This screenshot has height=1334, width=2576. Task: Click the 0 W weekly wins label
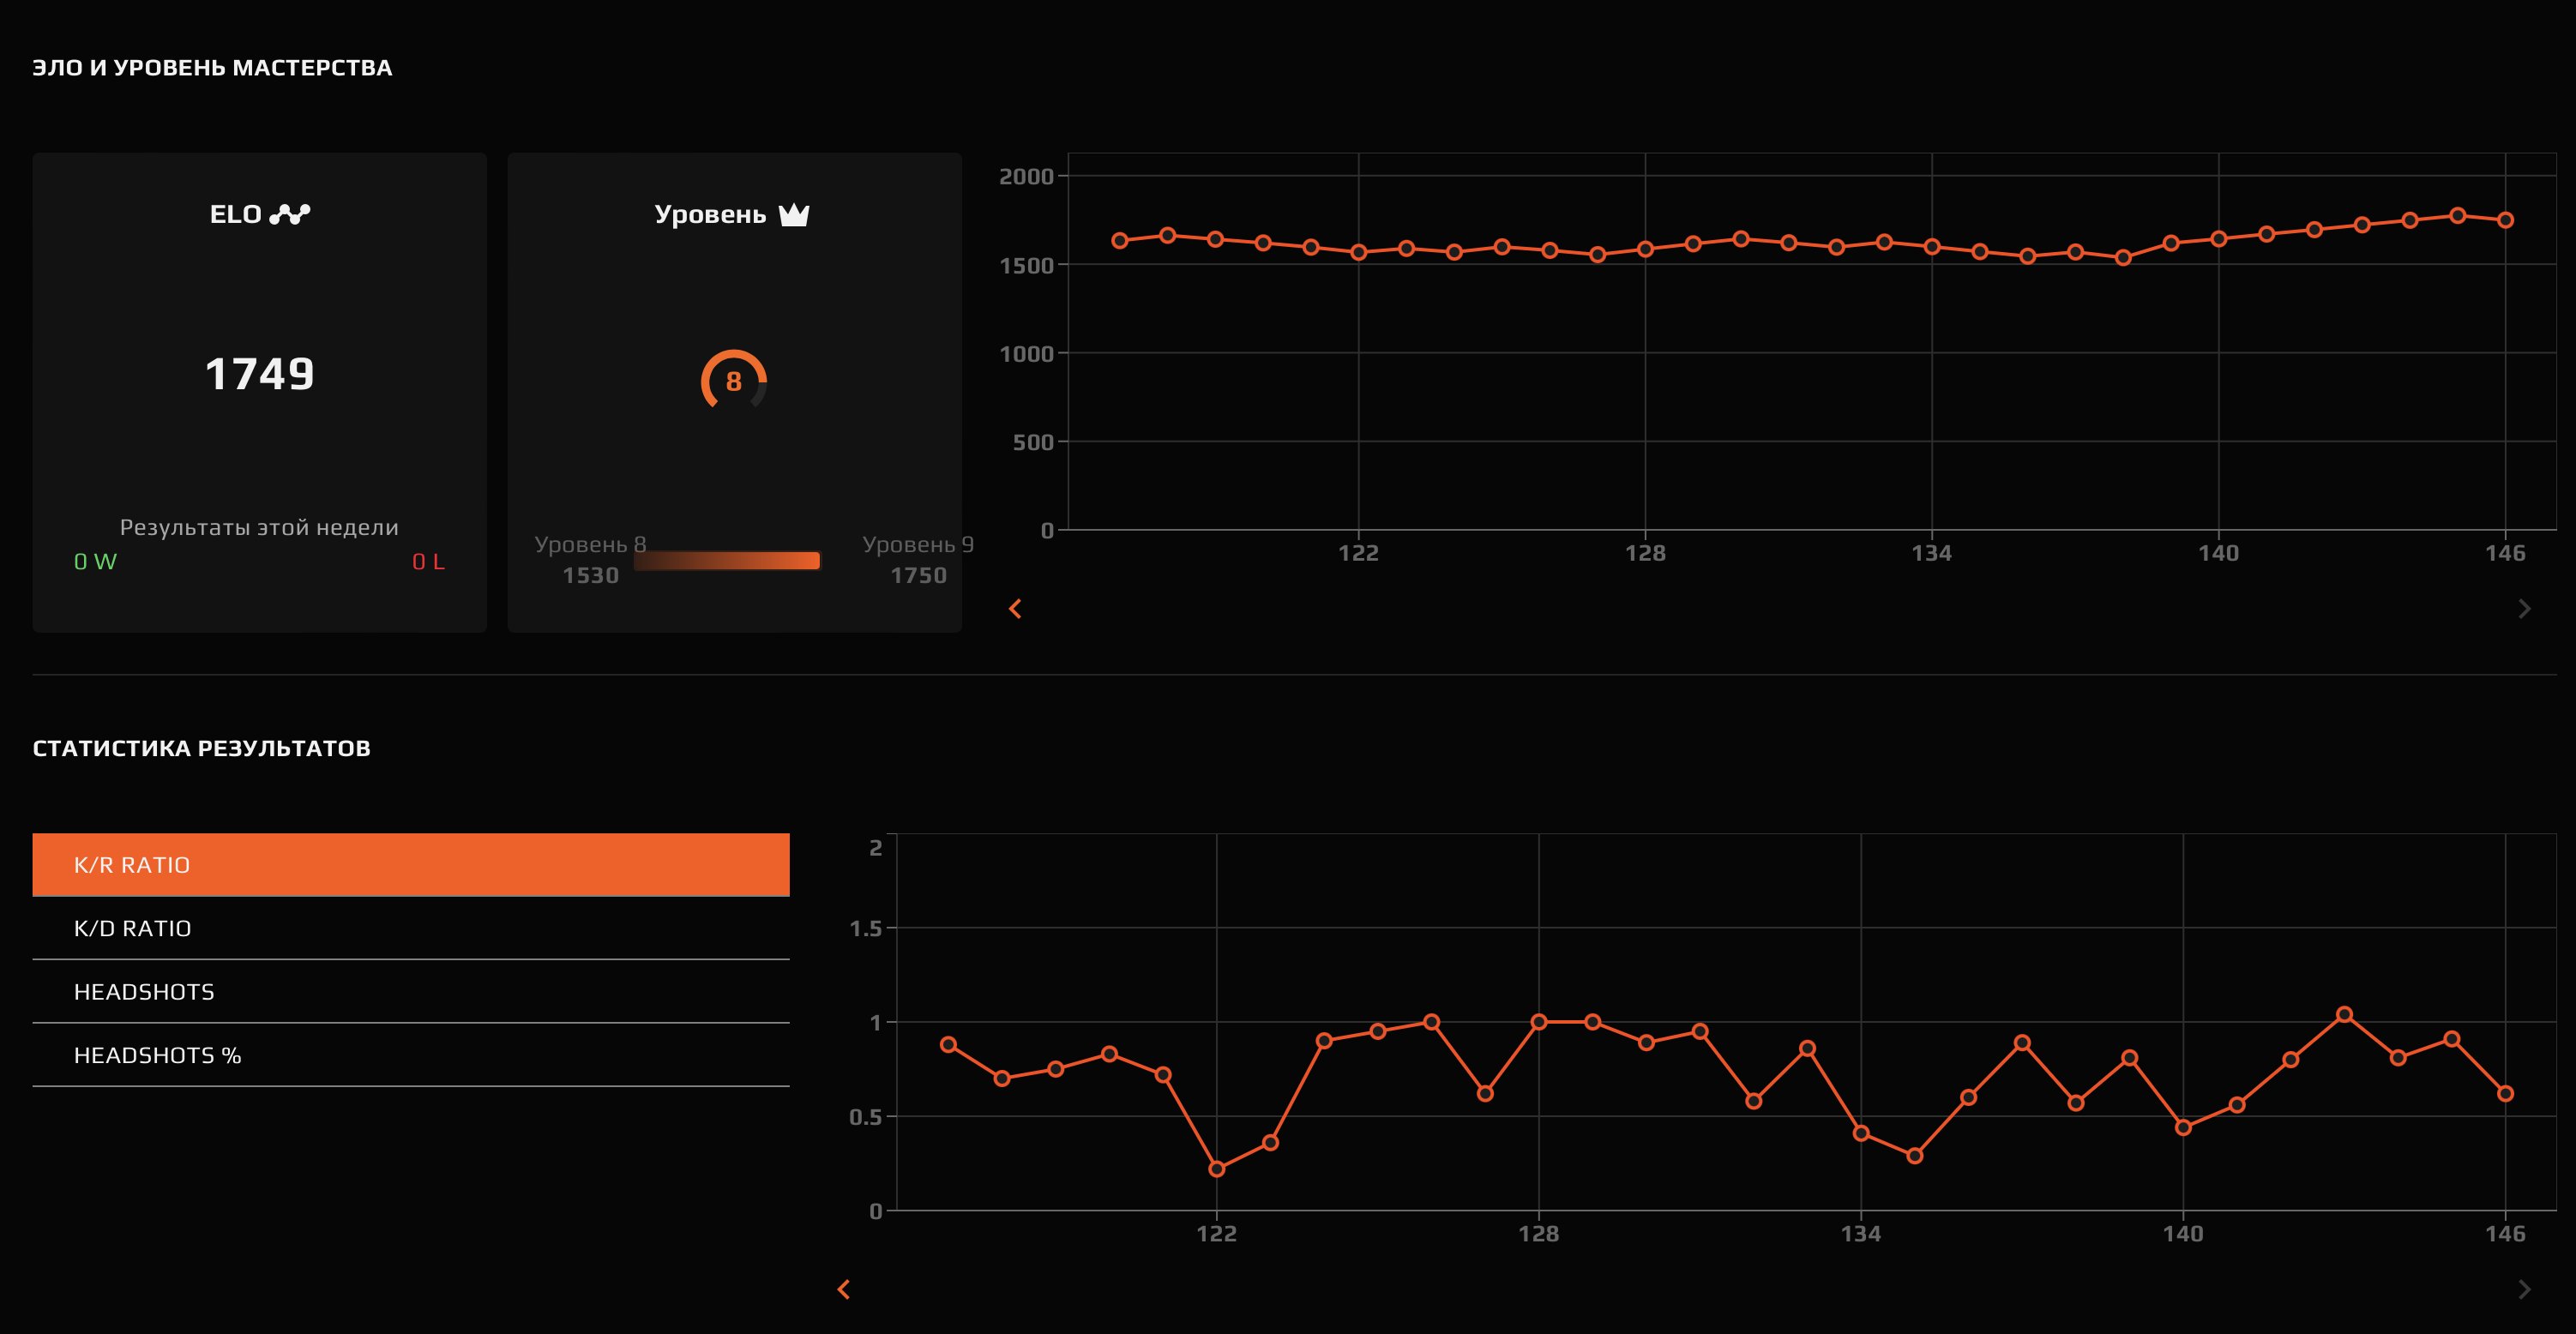(95, 562)
